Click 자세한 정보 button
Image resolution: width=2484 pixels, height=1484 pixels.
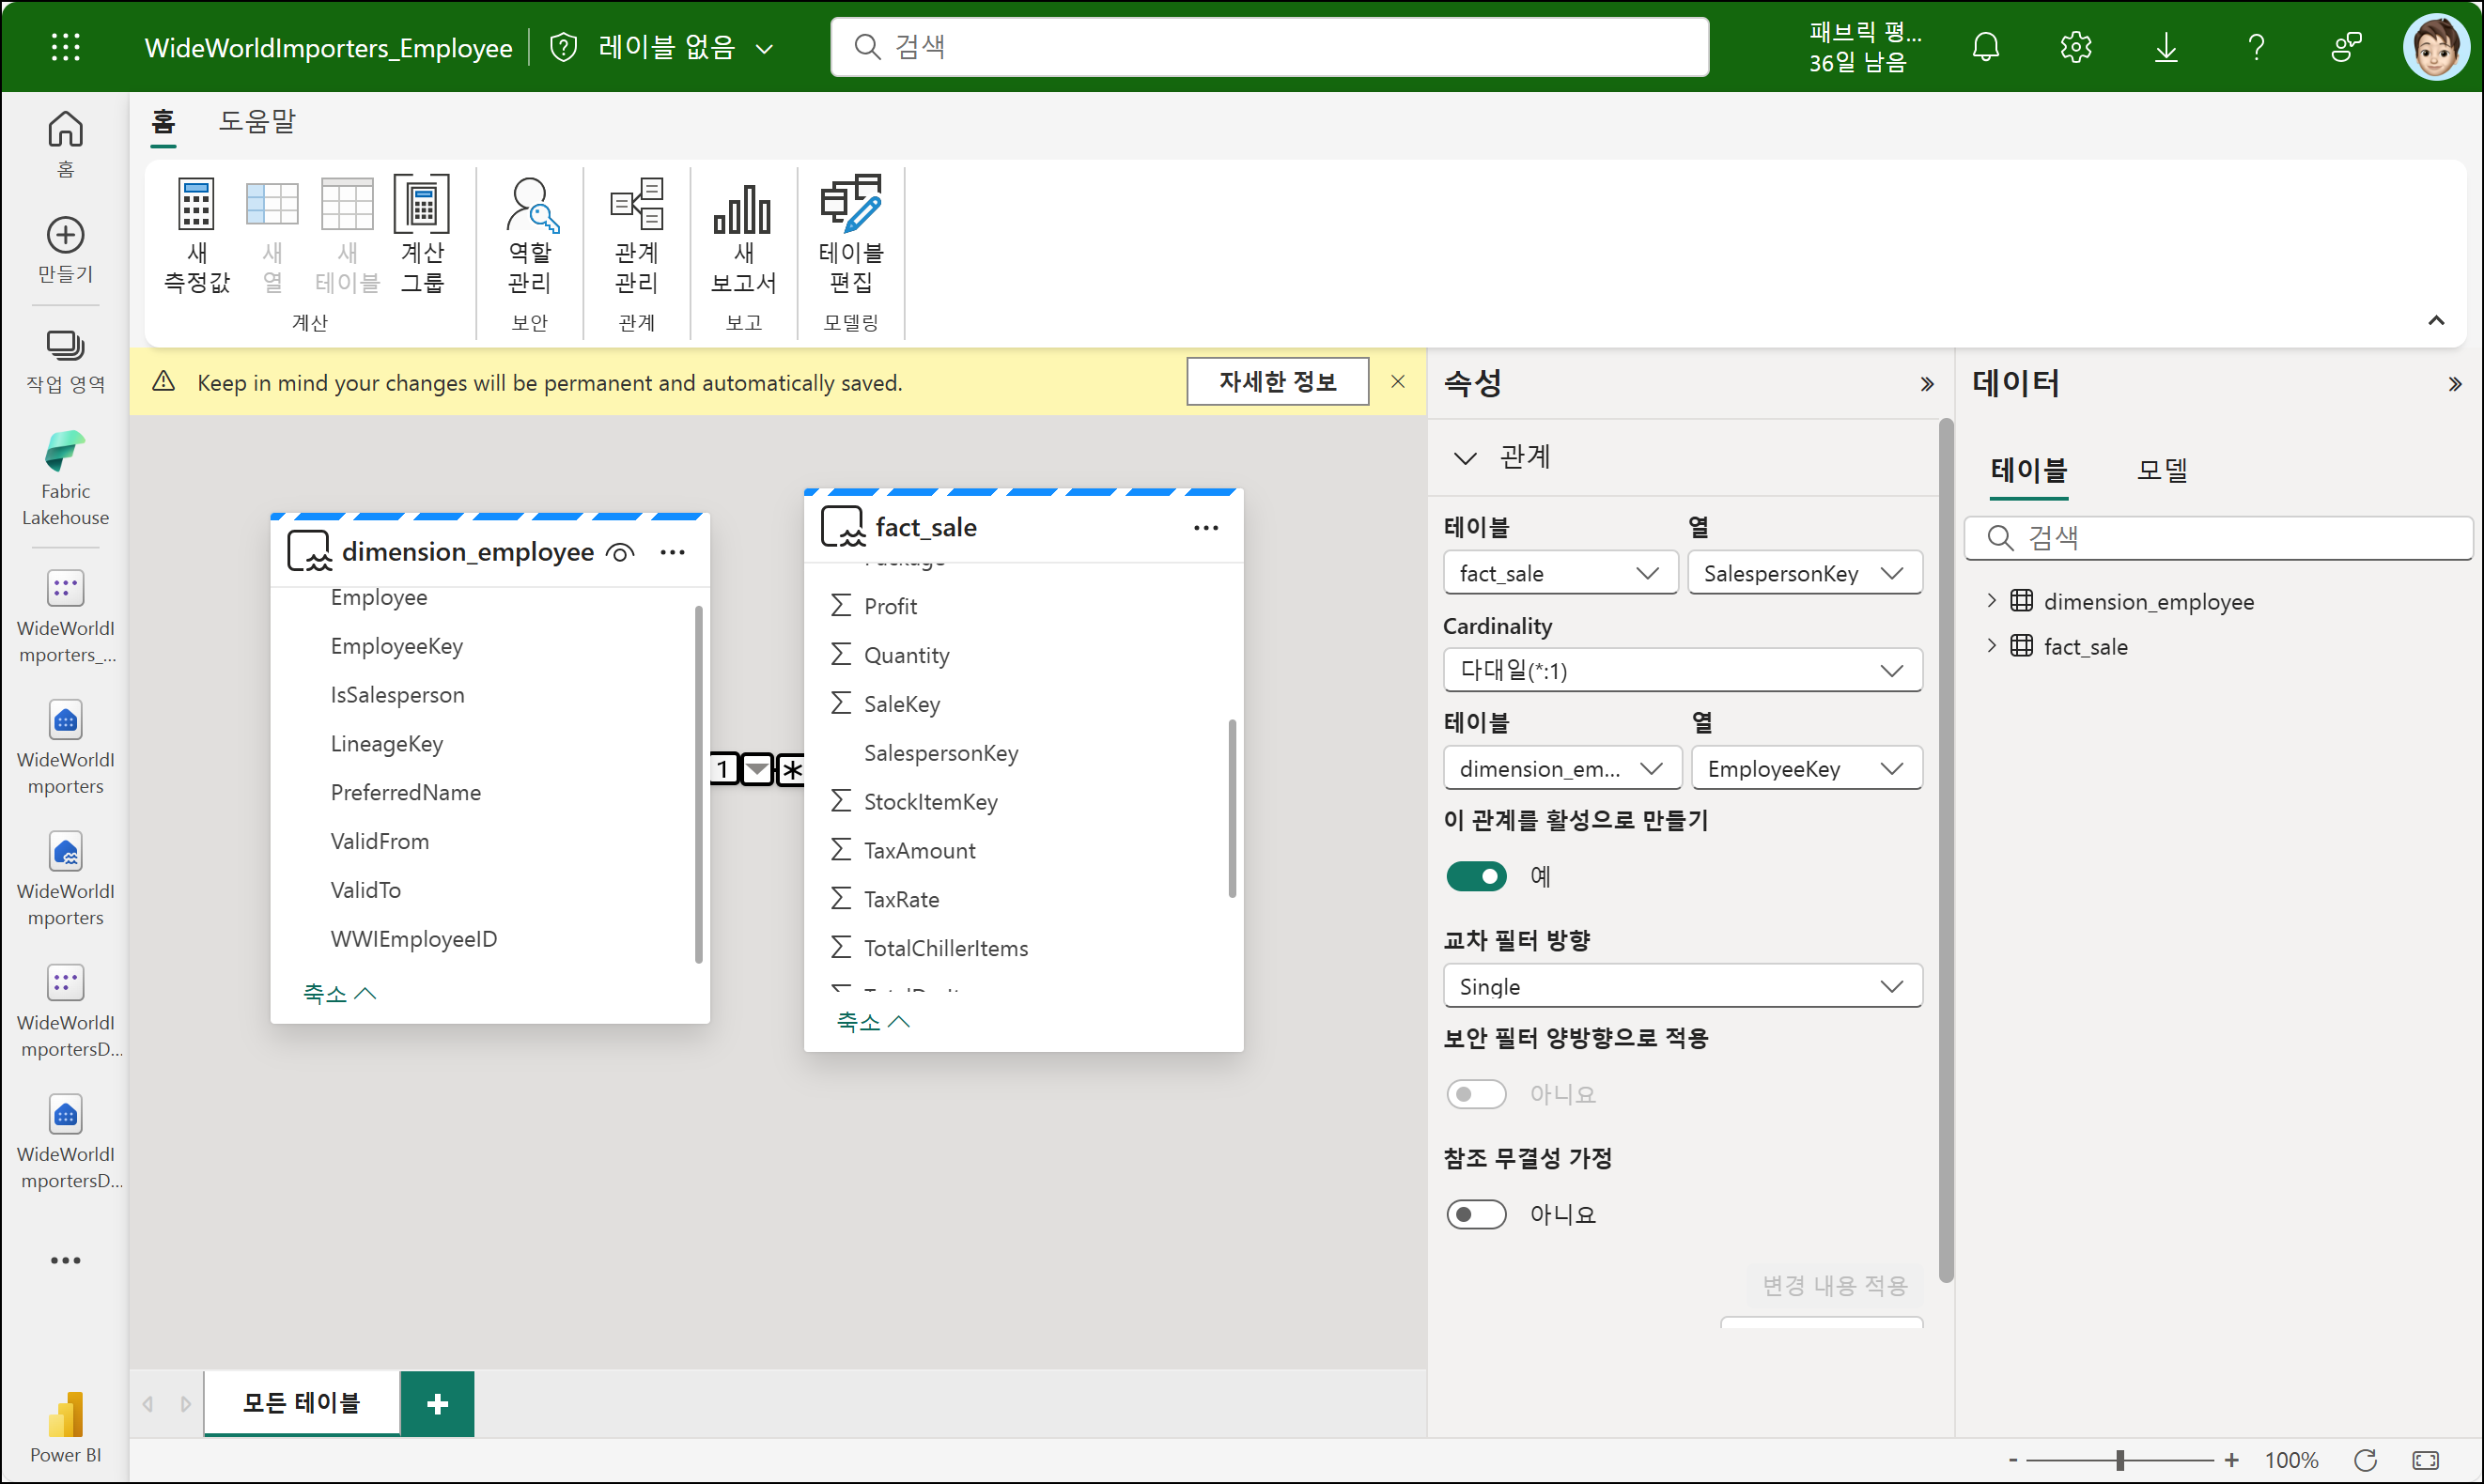coord(1277,381)
